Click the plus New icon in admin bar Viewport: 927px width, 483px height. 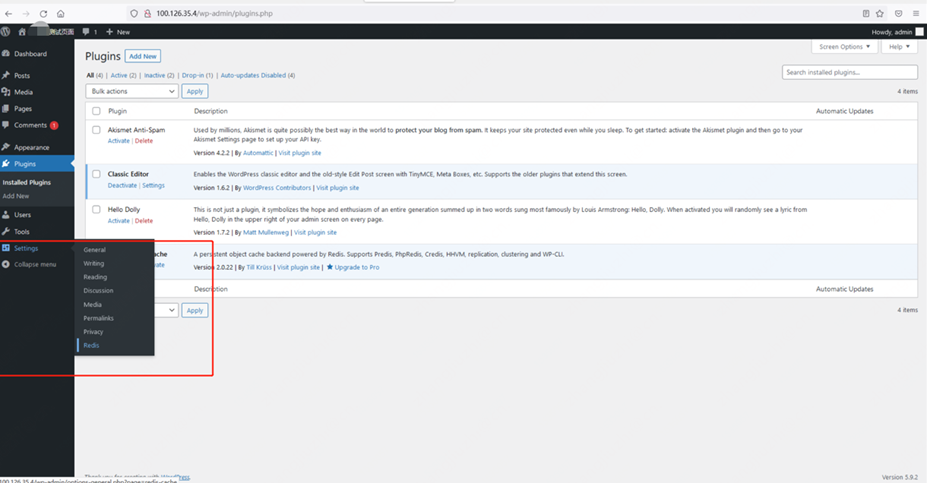109,32
